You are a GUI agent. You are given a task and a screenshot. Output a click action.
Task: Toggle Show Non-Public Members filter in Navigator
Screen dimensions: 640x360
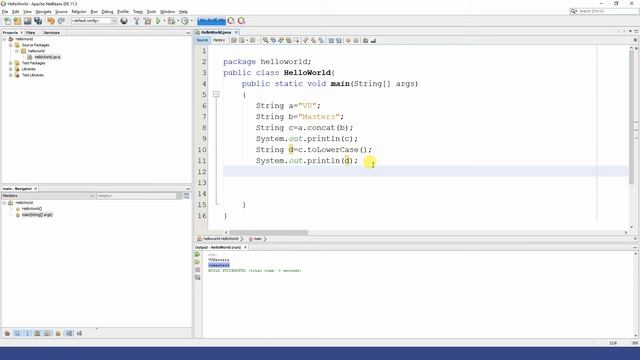[x=38, y=333]
